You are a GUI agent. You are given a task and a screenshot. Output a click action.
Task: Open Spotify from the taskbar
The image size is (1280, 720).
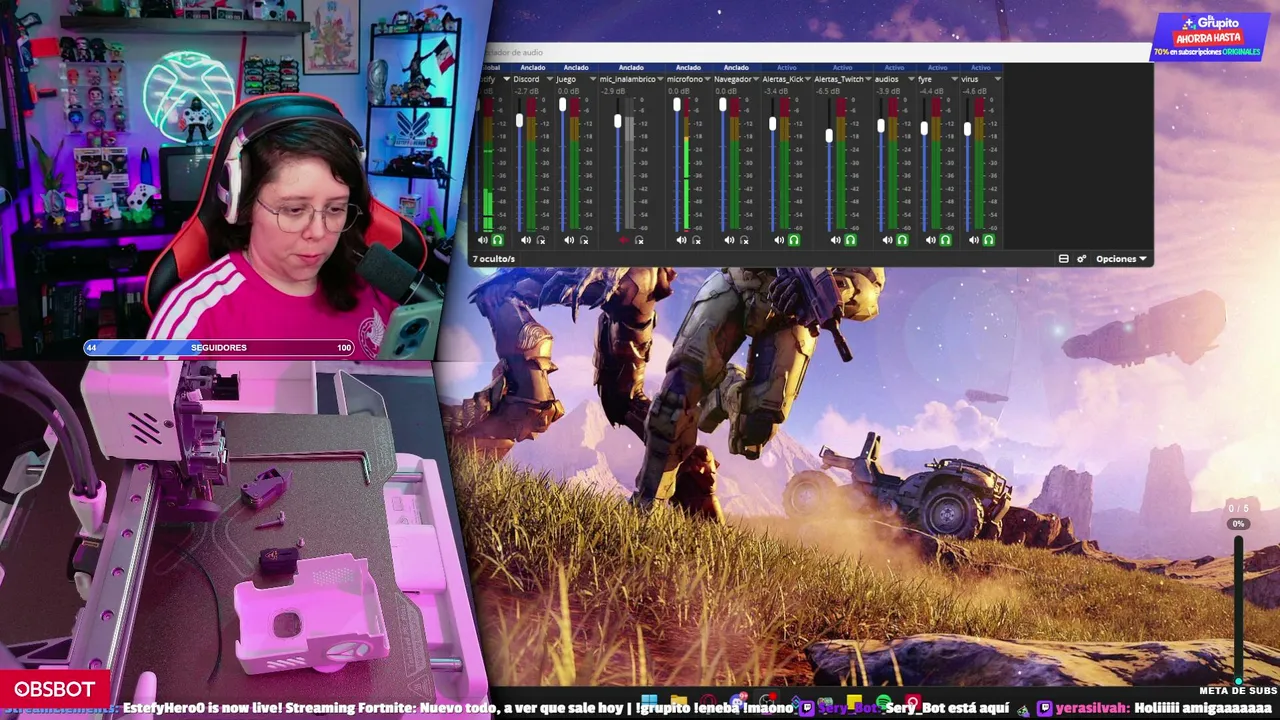tap(883, 703)
